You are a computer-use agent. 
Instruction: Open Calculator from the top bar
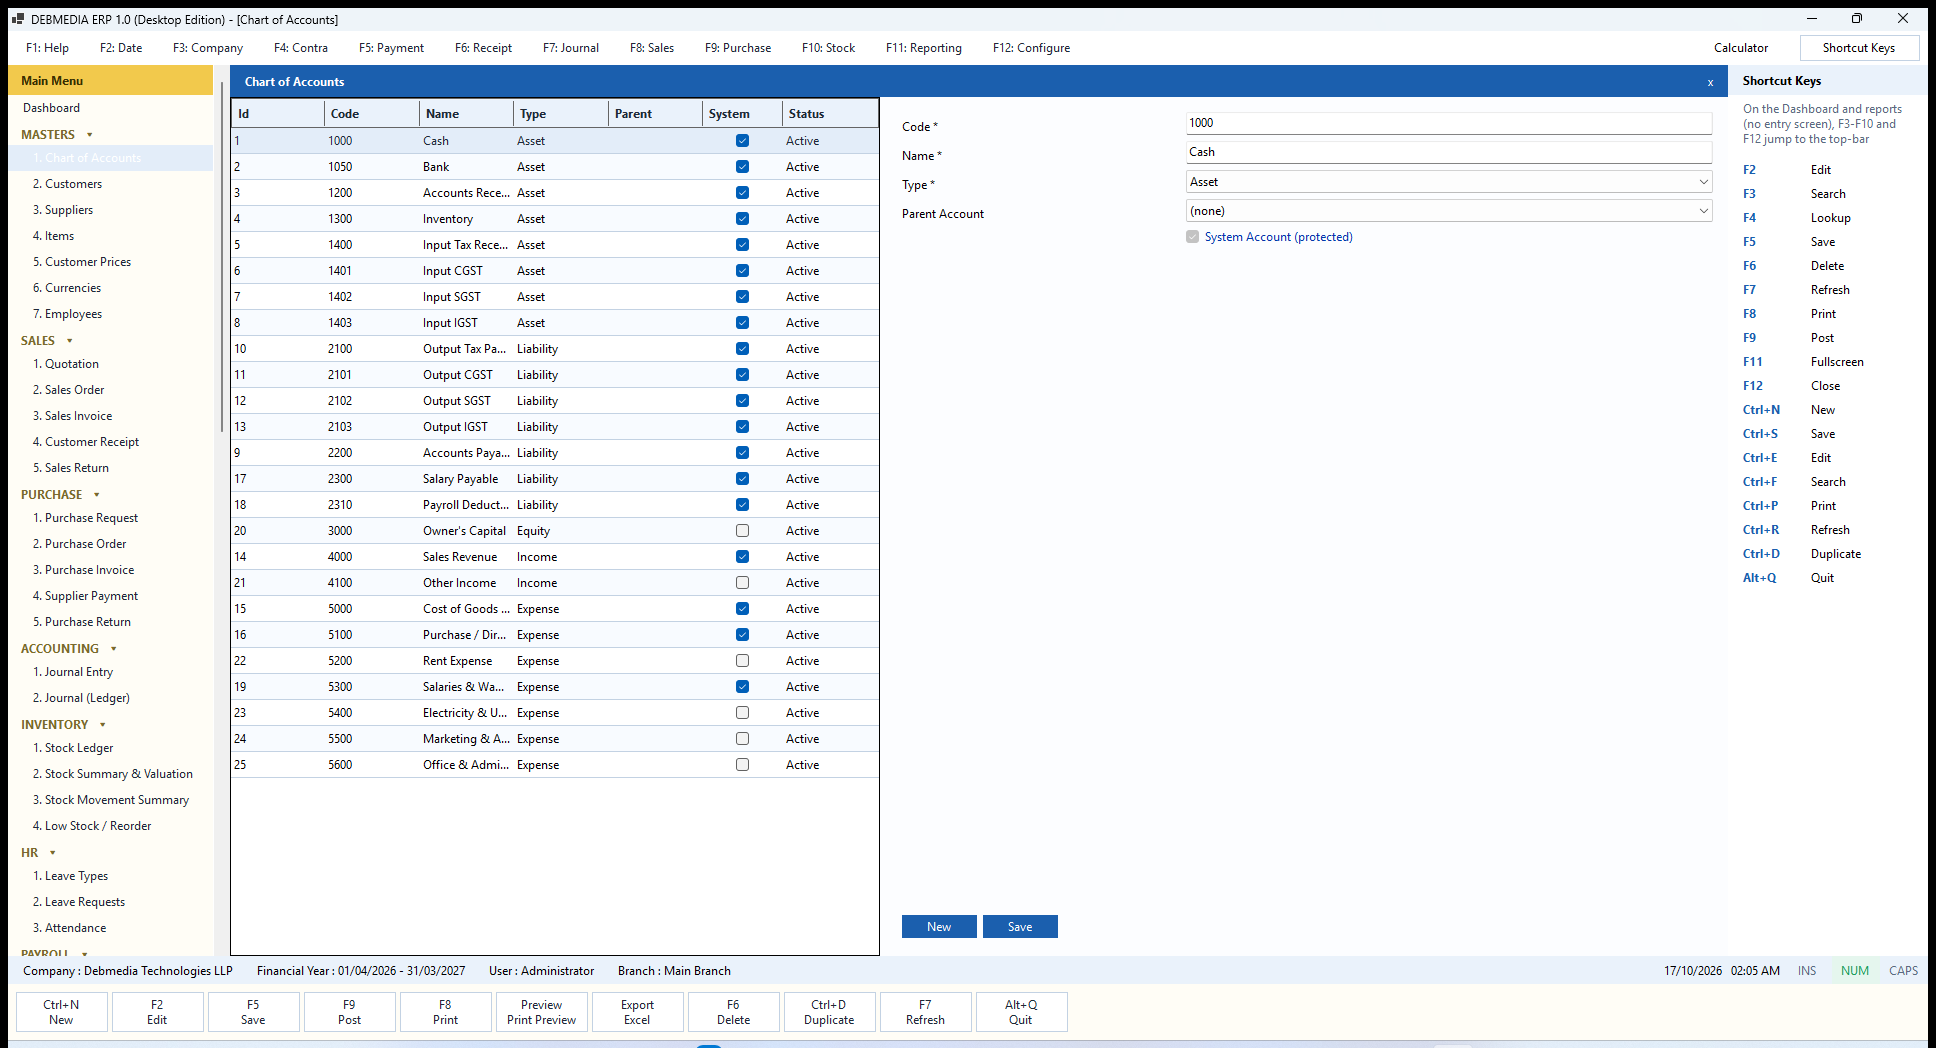(x=1741, y=48)
